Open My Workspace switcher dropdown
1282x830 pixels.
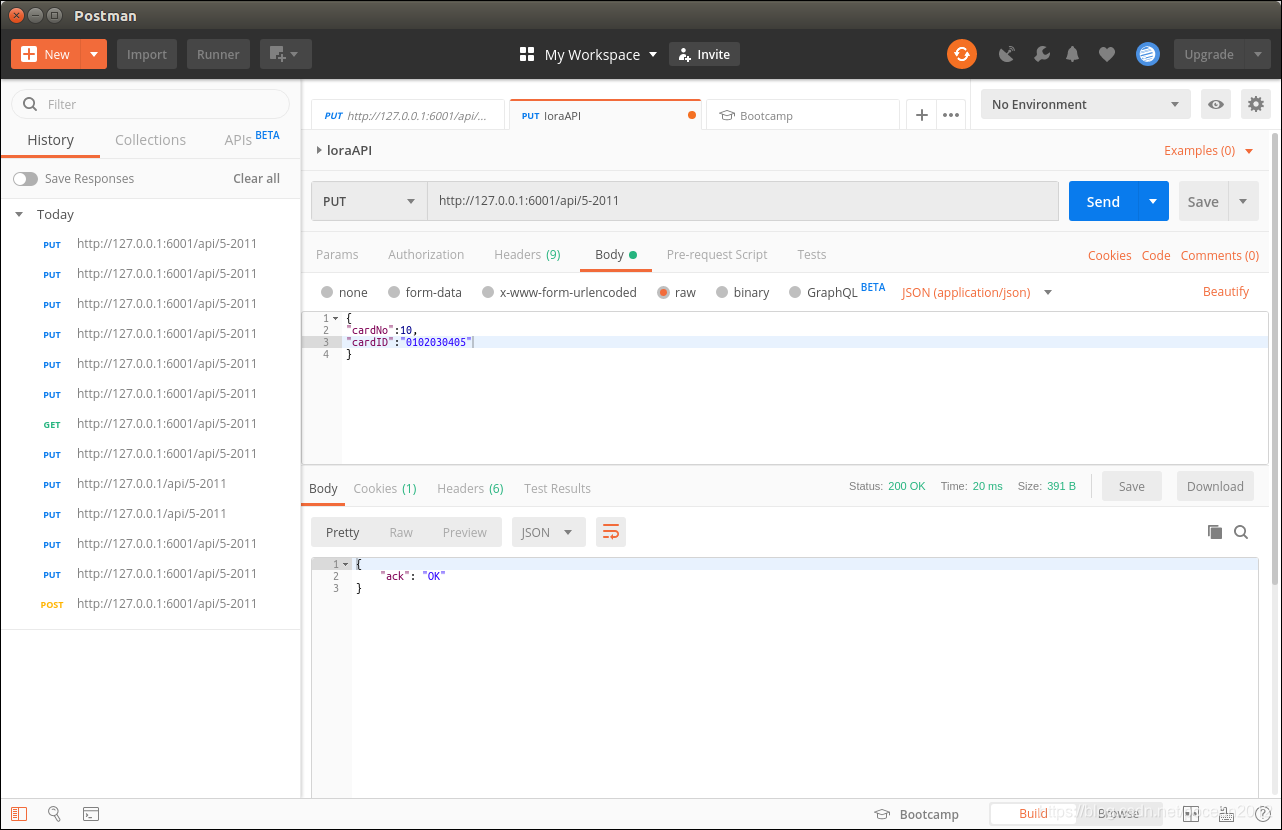[601, 54]
